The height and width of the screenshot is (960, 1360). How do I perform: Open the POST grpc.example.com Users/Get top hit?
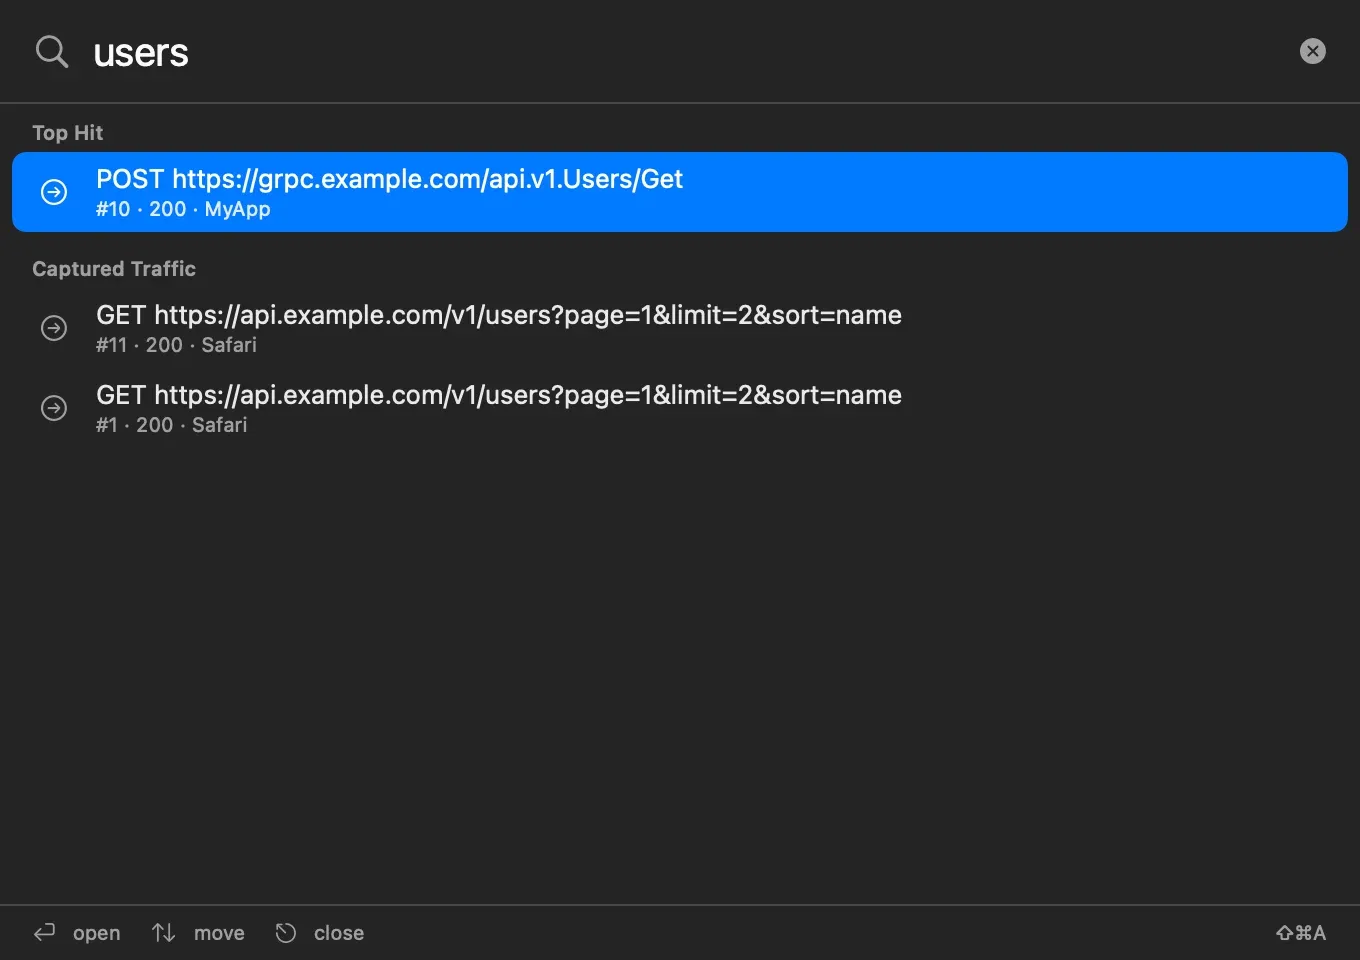(680, 192)
